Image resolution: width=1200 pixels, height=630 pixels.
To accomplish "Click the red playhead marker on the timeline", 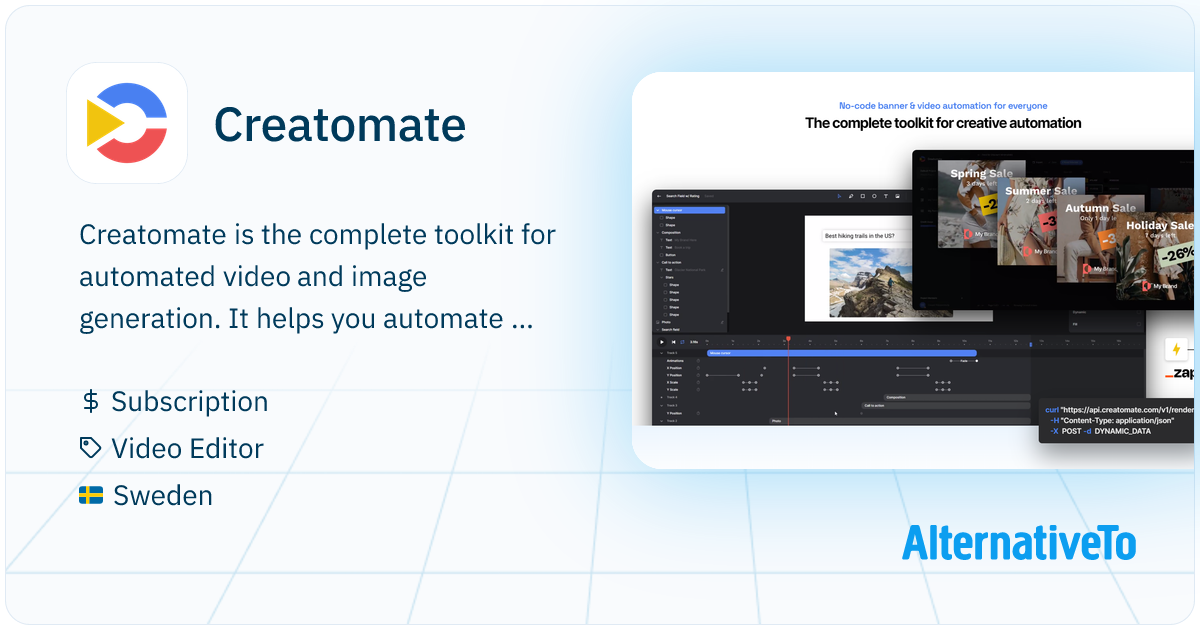I will tap(788, 337).
